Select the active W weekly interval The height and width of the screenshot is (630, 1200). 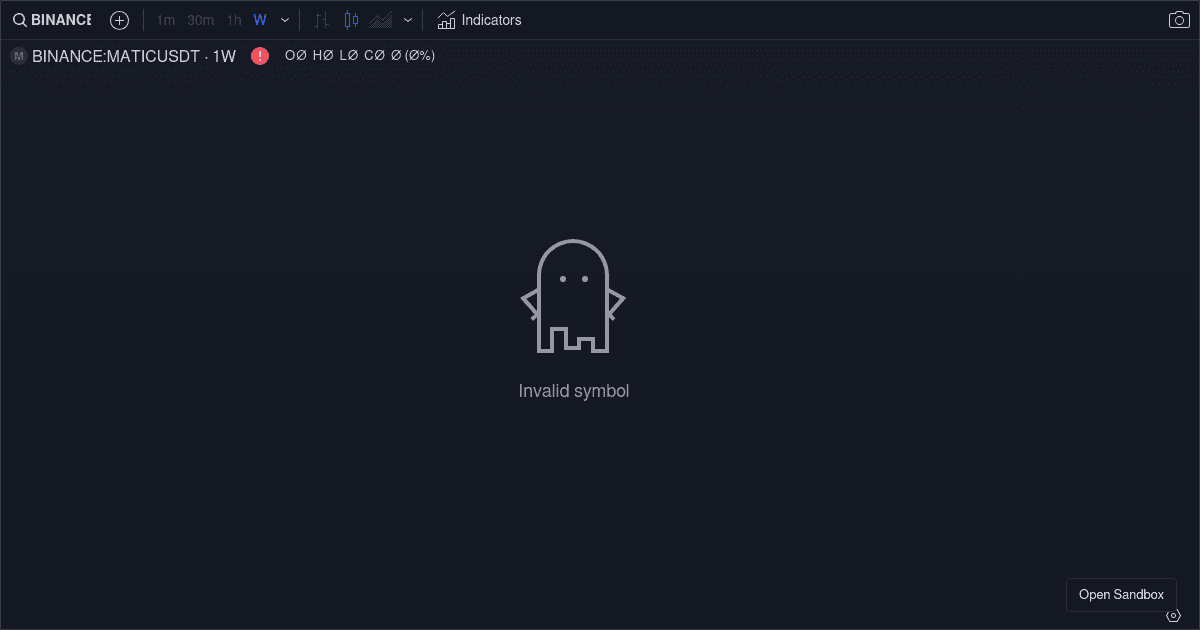[260, 19]
